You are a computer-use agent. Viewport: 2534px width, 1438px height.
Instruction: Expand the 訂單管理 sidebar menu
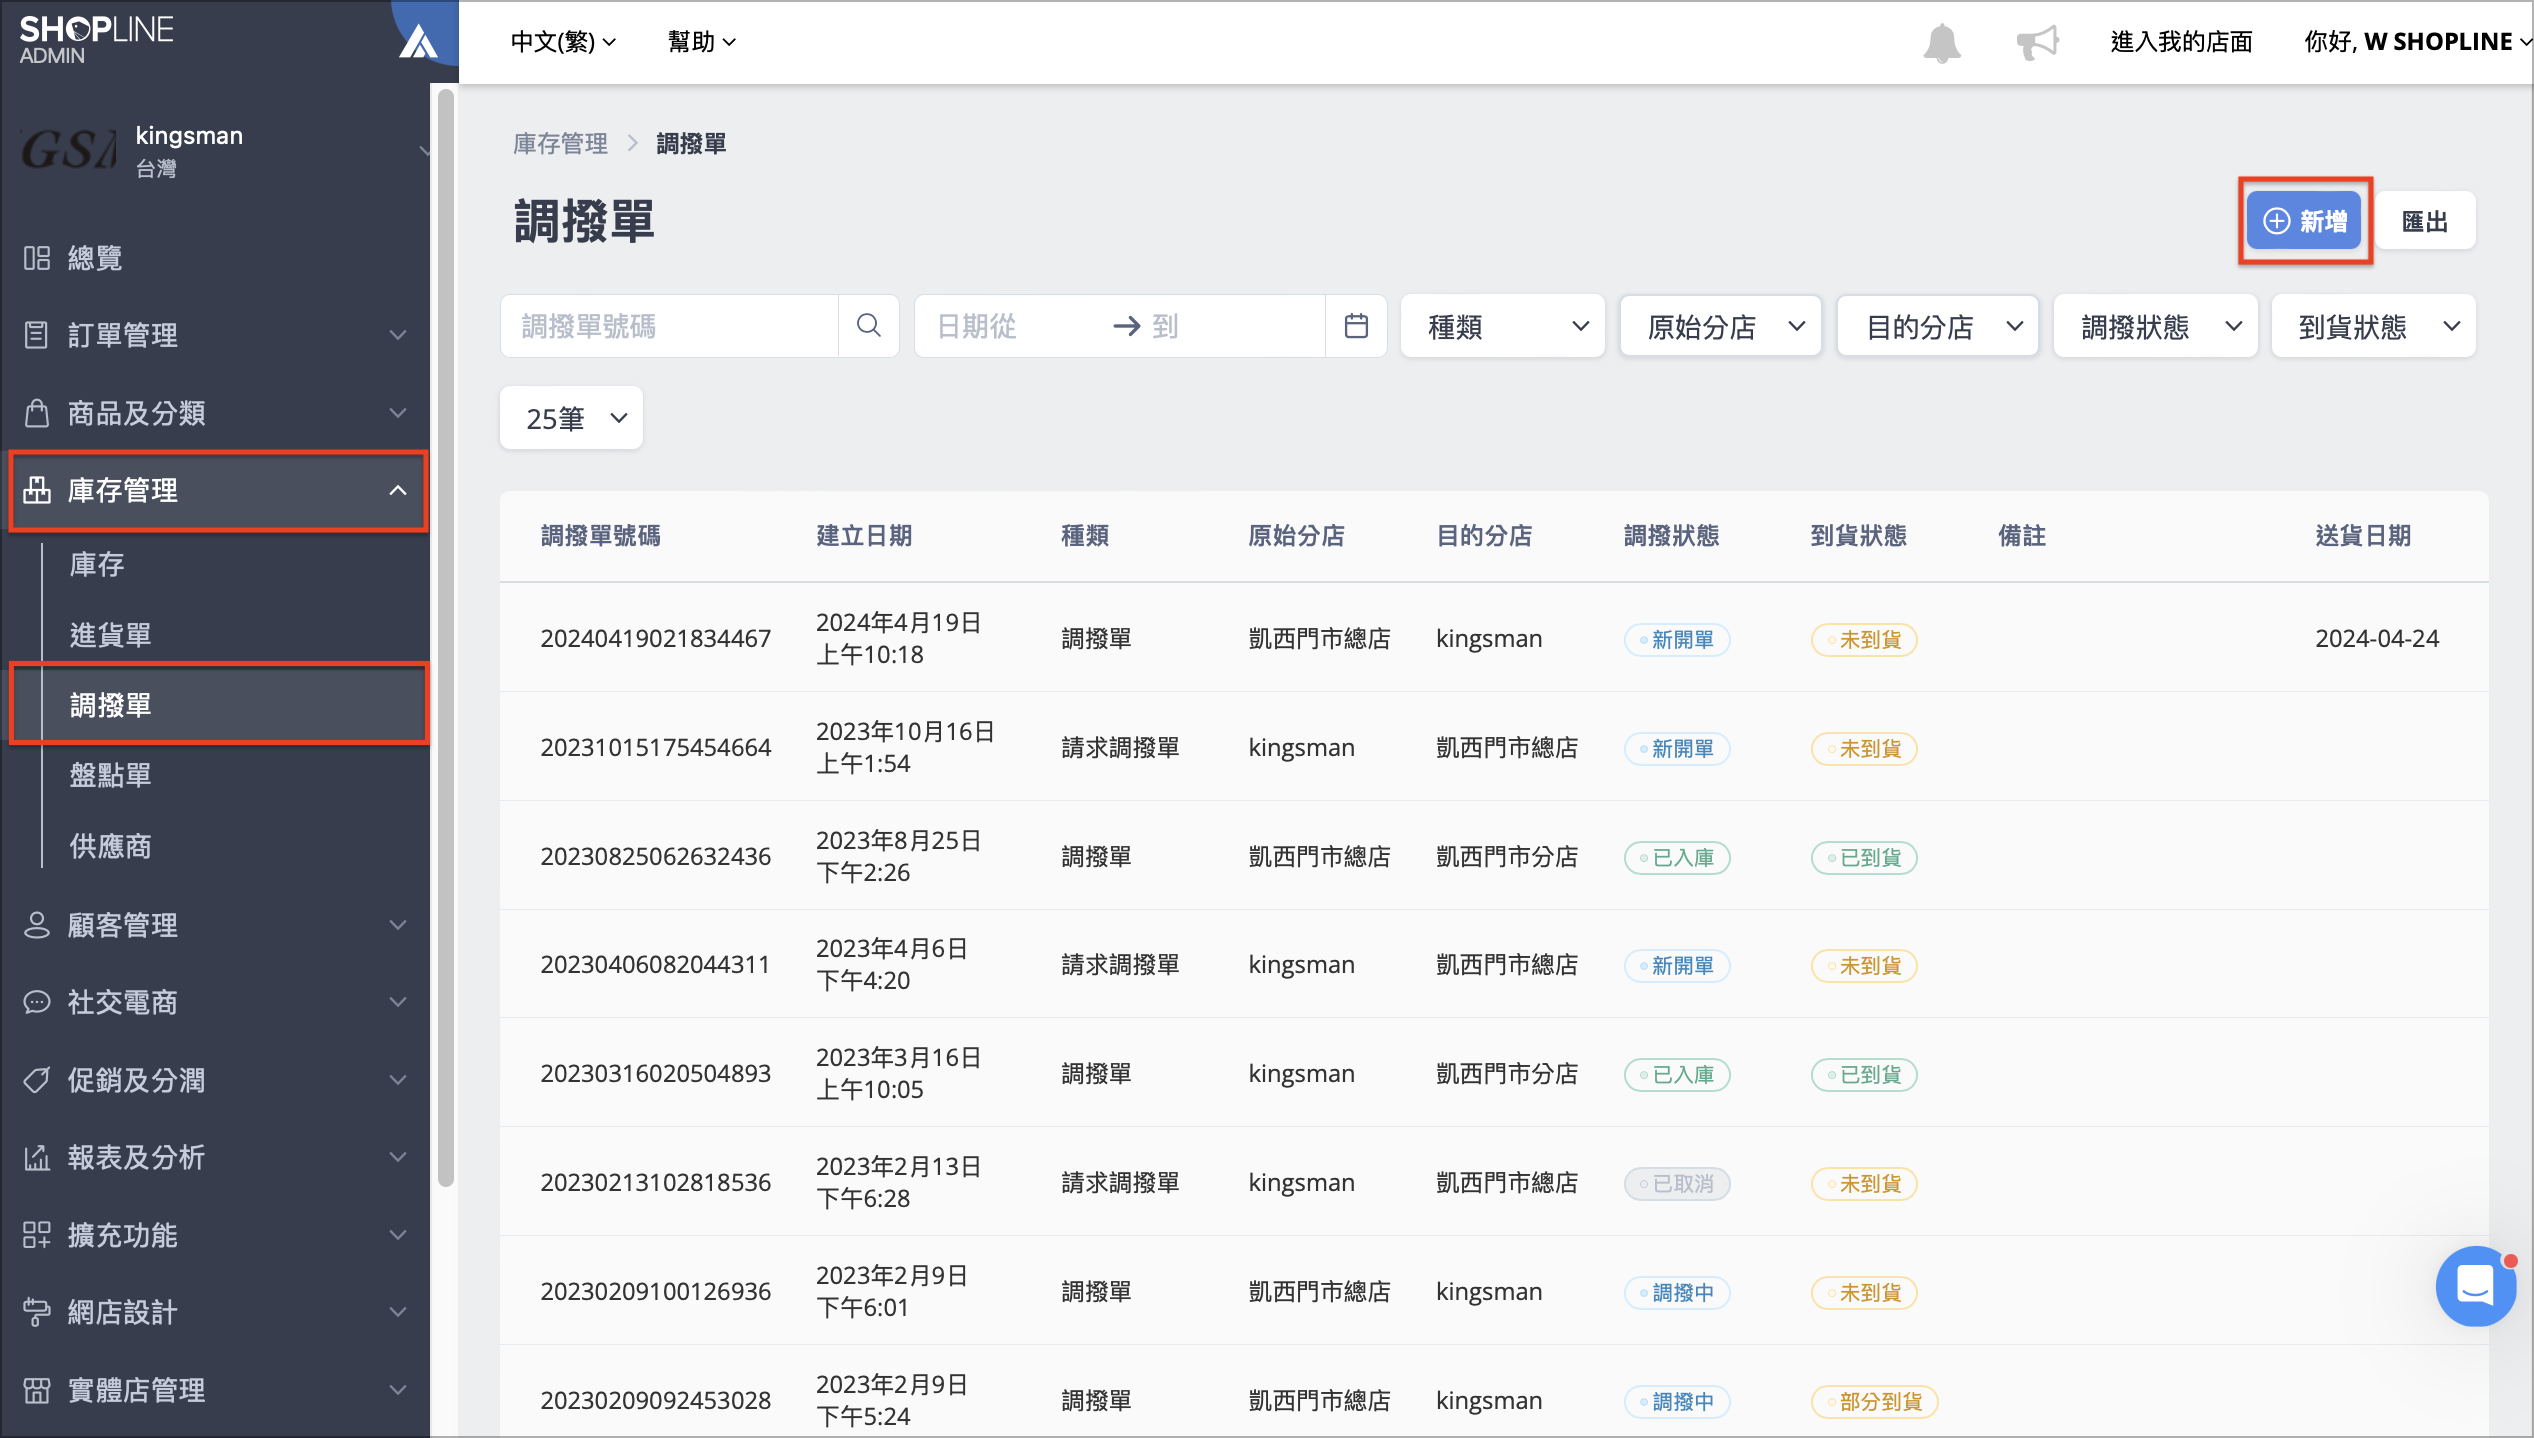coord(215,335)
